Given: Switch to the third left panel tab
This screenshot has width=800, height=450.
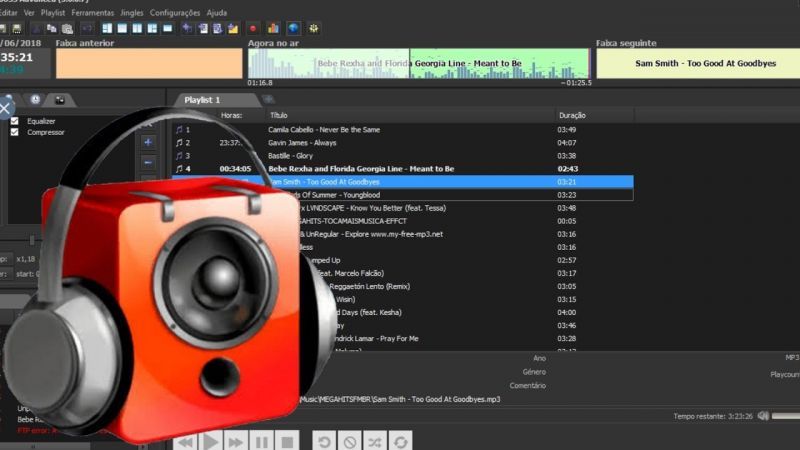Looking at the screenshot, I should pyautogui.click(x=60, y=100).
